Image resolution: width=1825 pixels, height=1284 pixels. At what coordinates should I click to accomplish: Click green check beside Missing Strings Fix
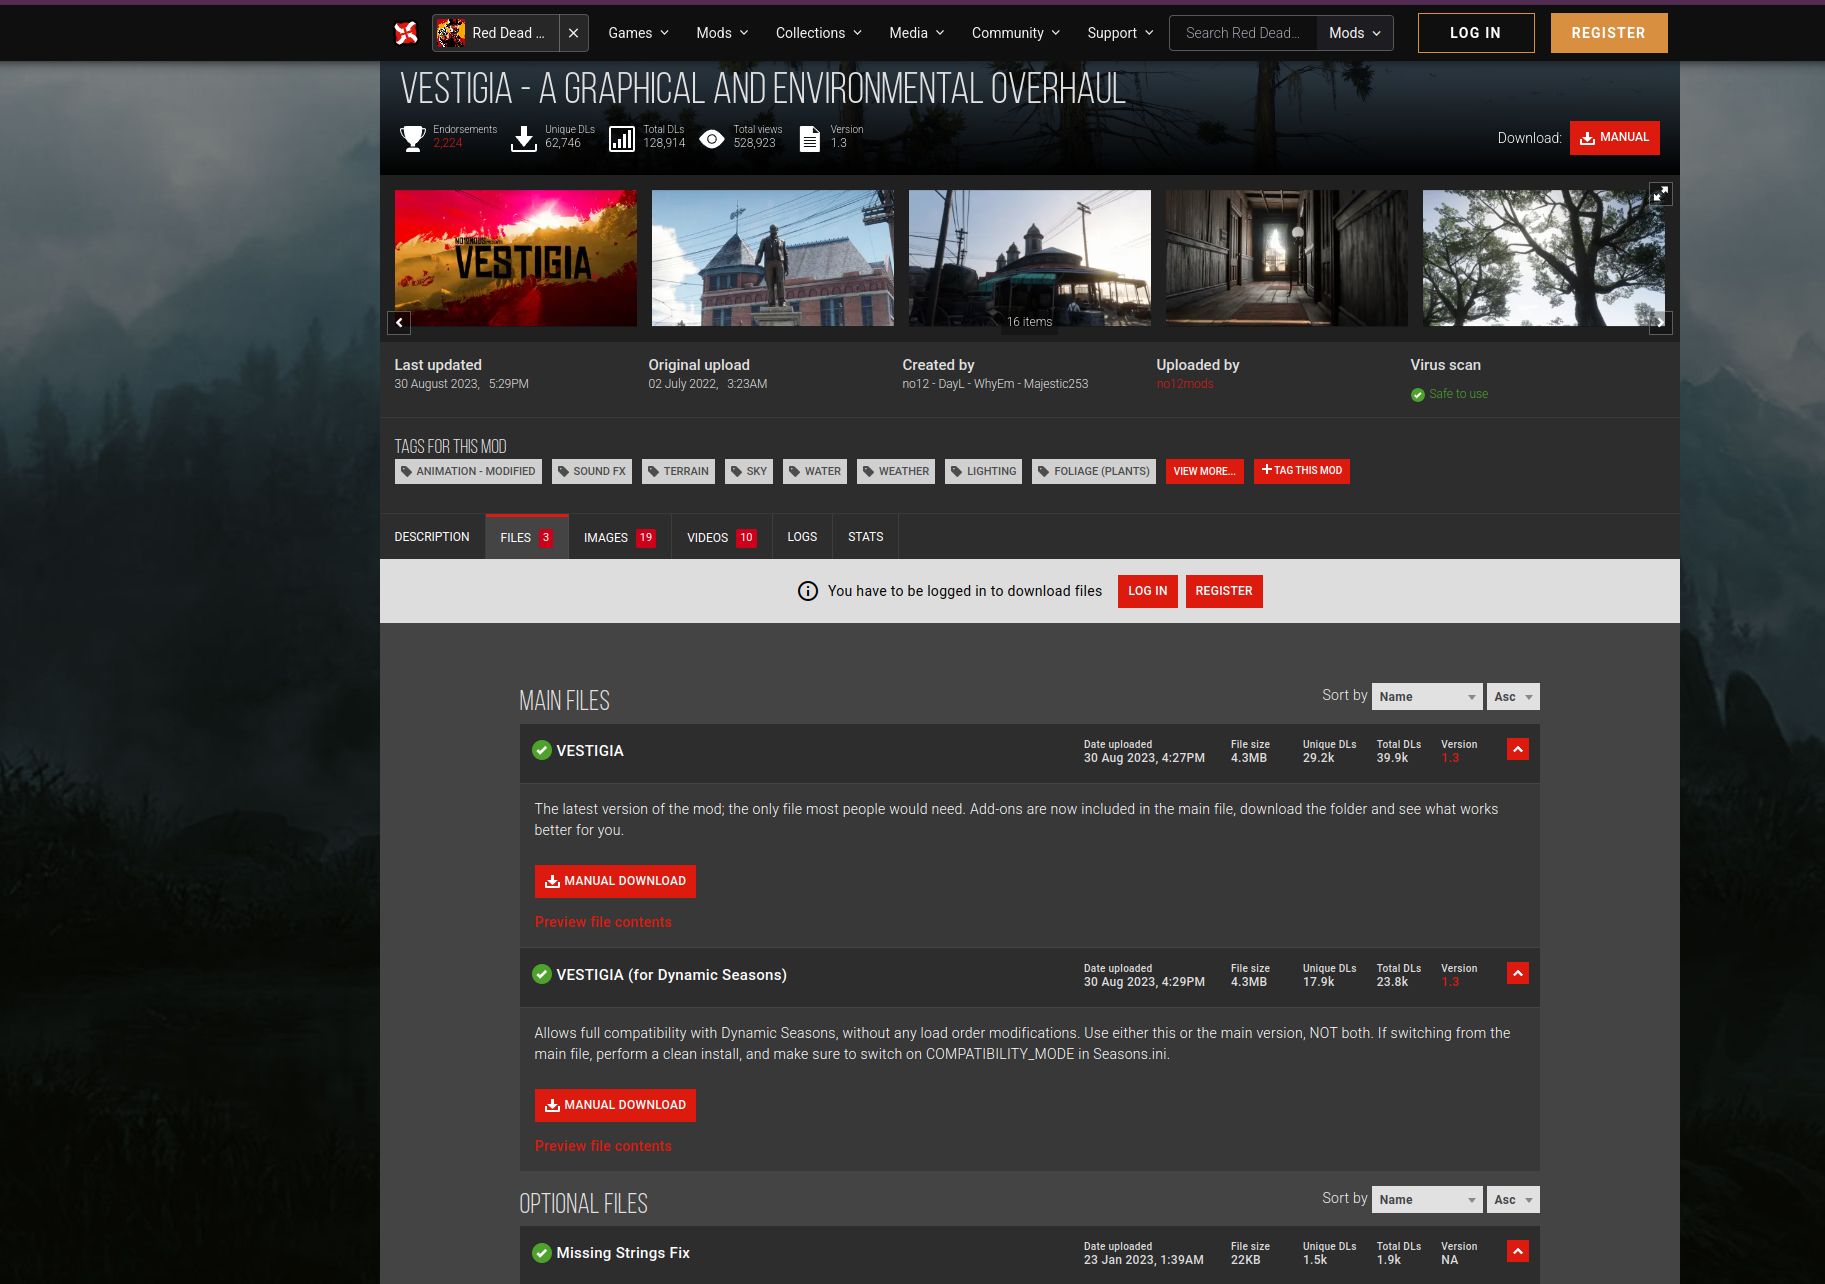click(x=542, y=1252)
